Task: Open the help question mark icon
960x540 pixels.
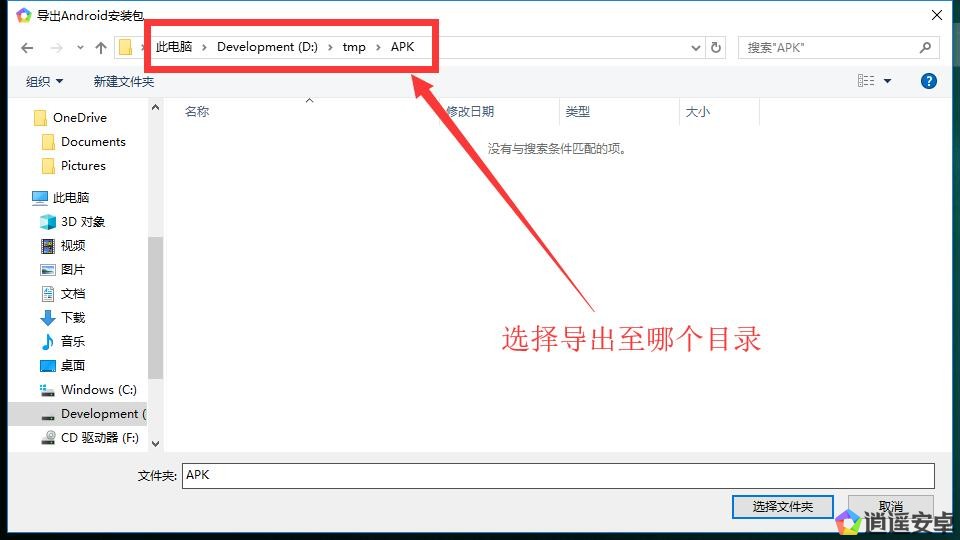Action: click(928, 81)
